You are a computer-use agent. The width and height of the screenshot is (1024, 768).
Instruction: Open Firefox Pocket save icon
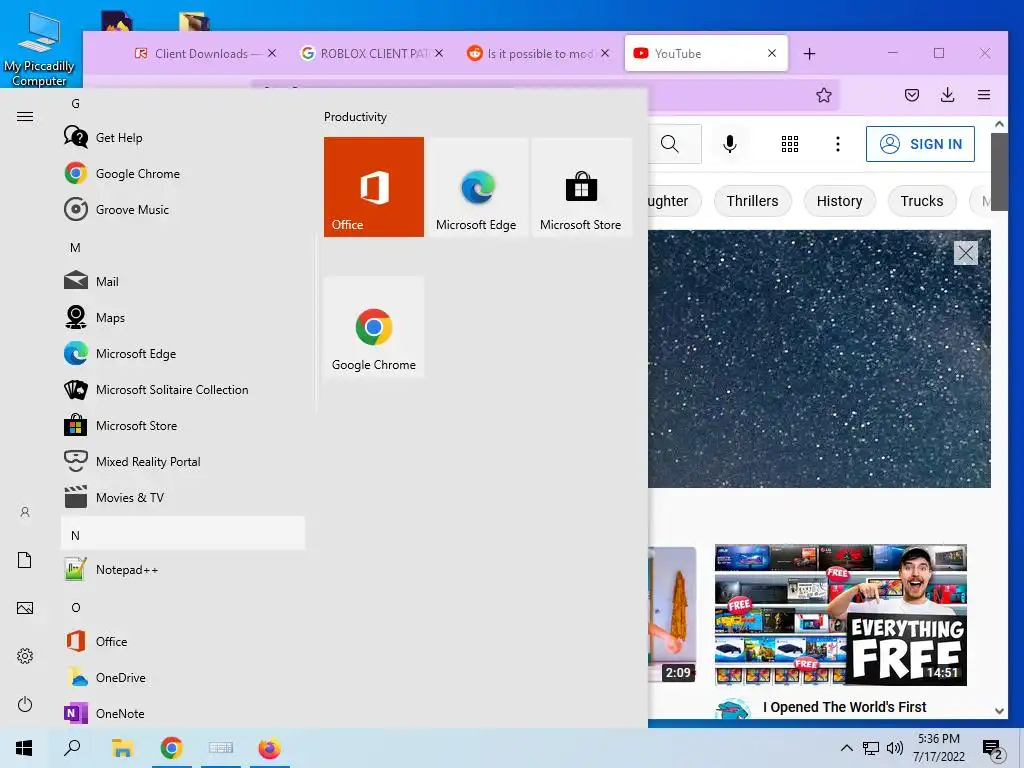pos(912,95)
